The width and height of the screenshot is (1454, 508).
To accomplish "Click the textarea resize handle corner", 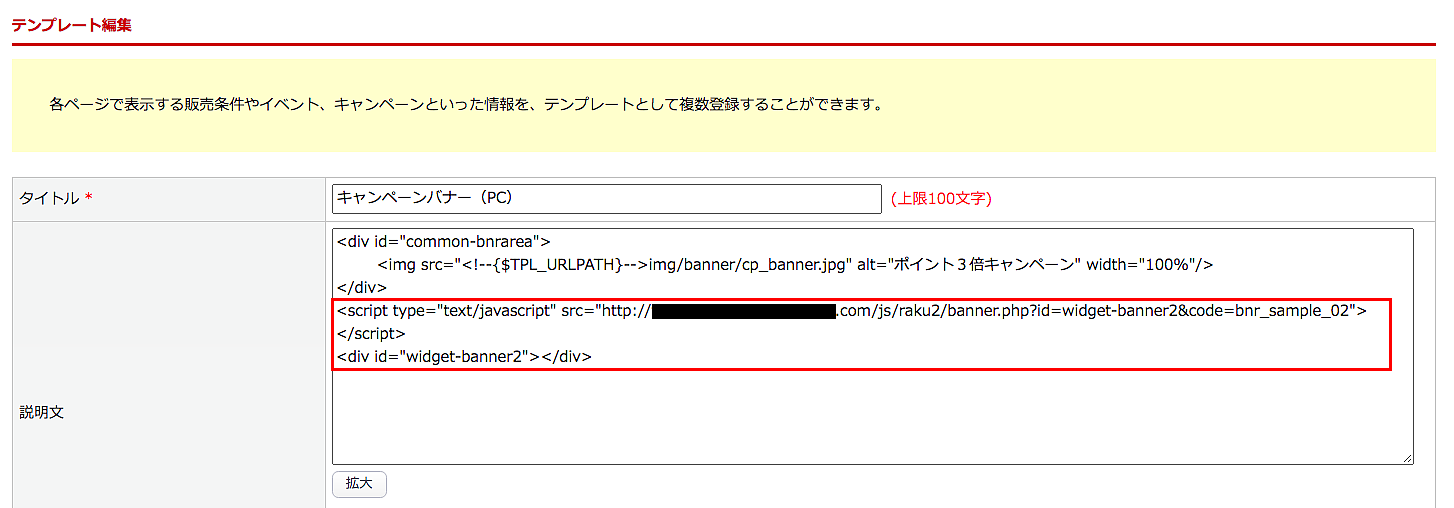I will click(1407, 458).
